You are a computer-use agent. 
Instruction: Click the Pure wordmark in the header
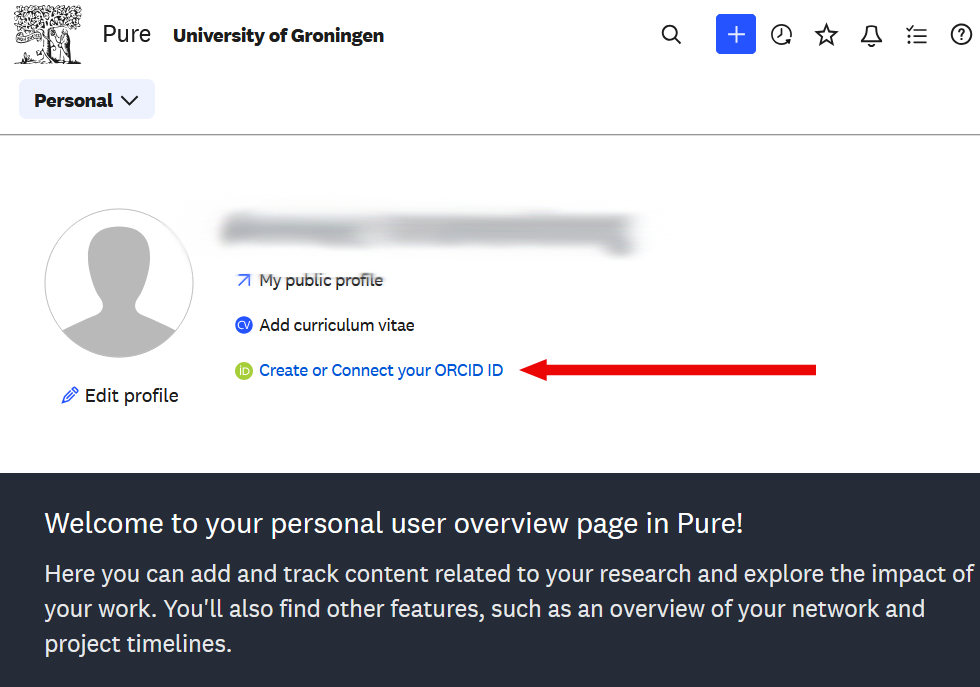coord(126,33)
